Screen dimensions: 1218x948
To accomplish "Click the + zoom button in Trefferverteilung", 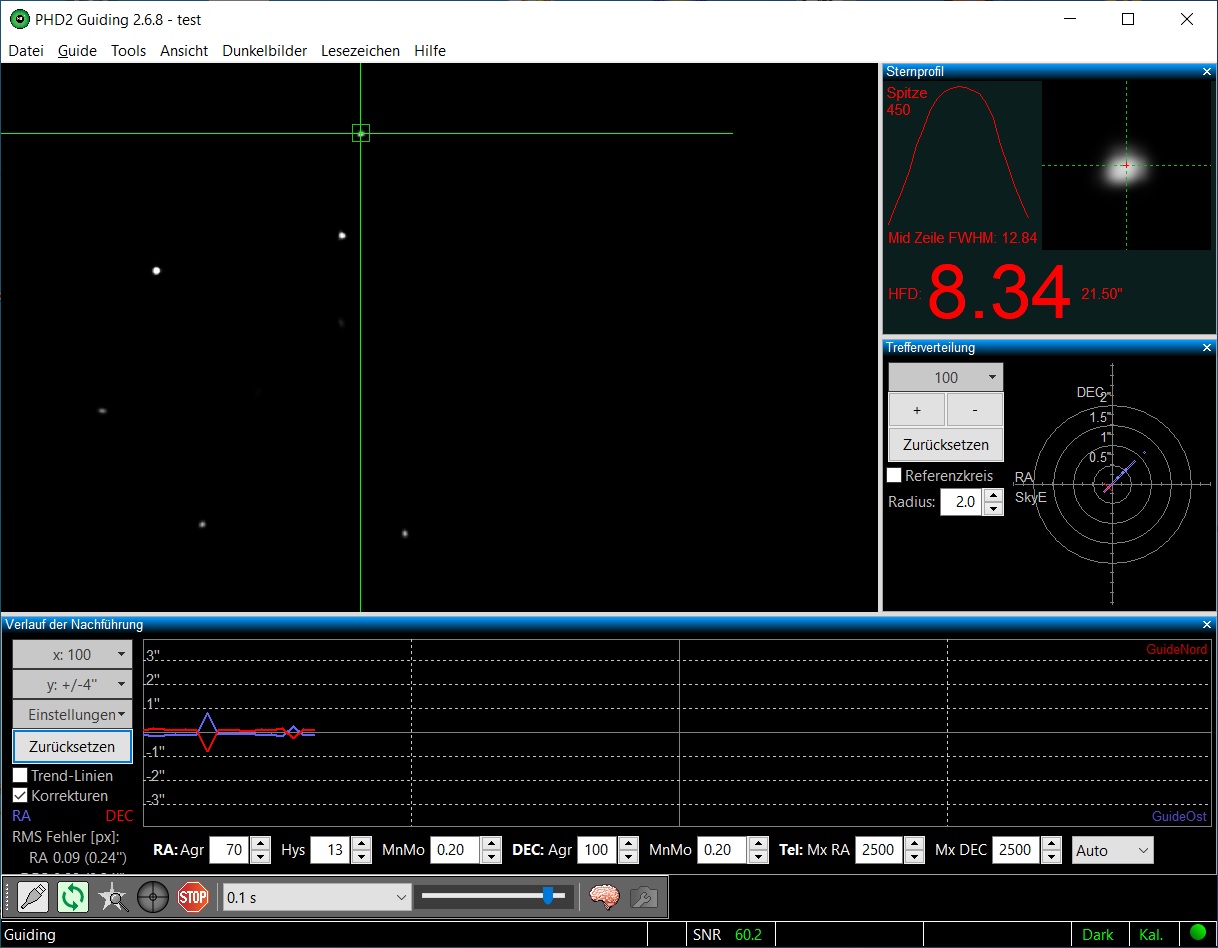I will coord(917,410).
